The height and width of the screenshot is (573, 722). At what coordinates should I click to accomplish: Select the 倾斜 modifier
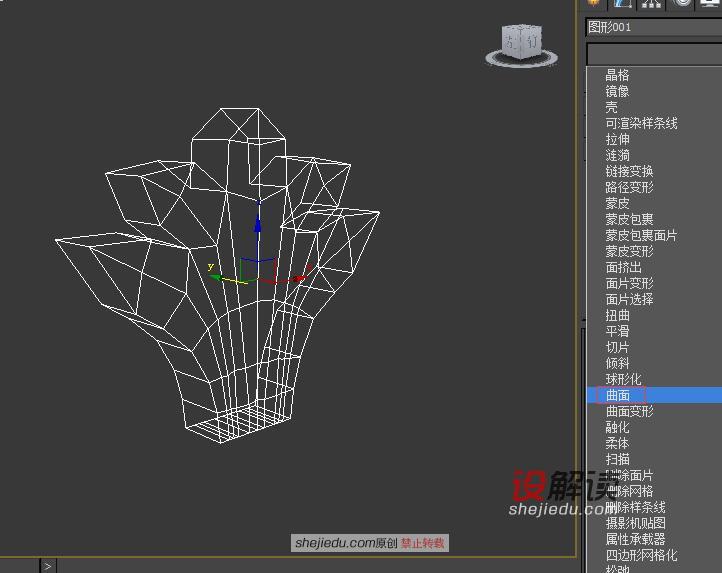617,363
